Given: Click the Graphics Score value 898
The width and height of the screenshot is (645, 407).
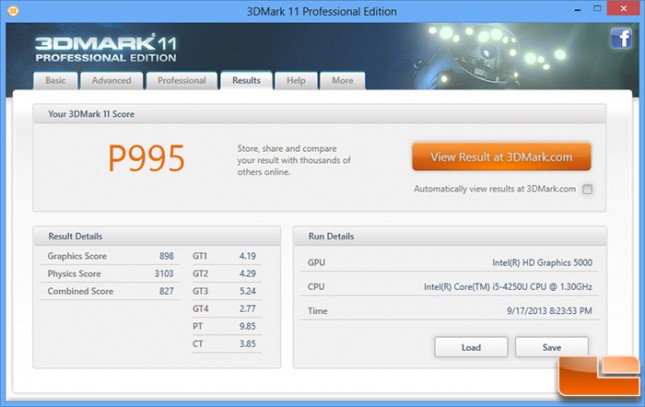Looking at the screenshot, I should 167,256.
